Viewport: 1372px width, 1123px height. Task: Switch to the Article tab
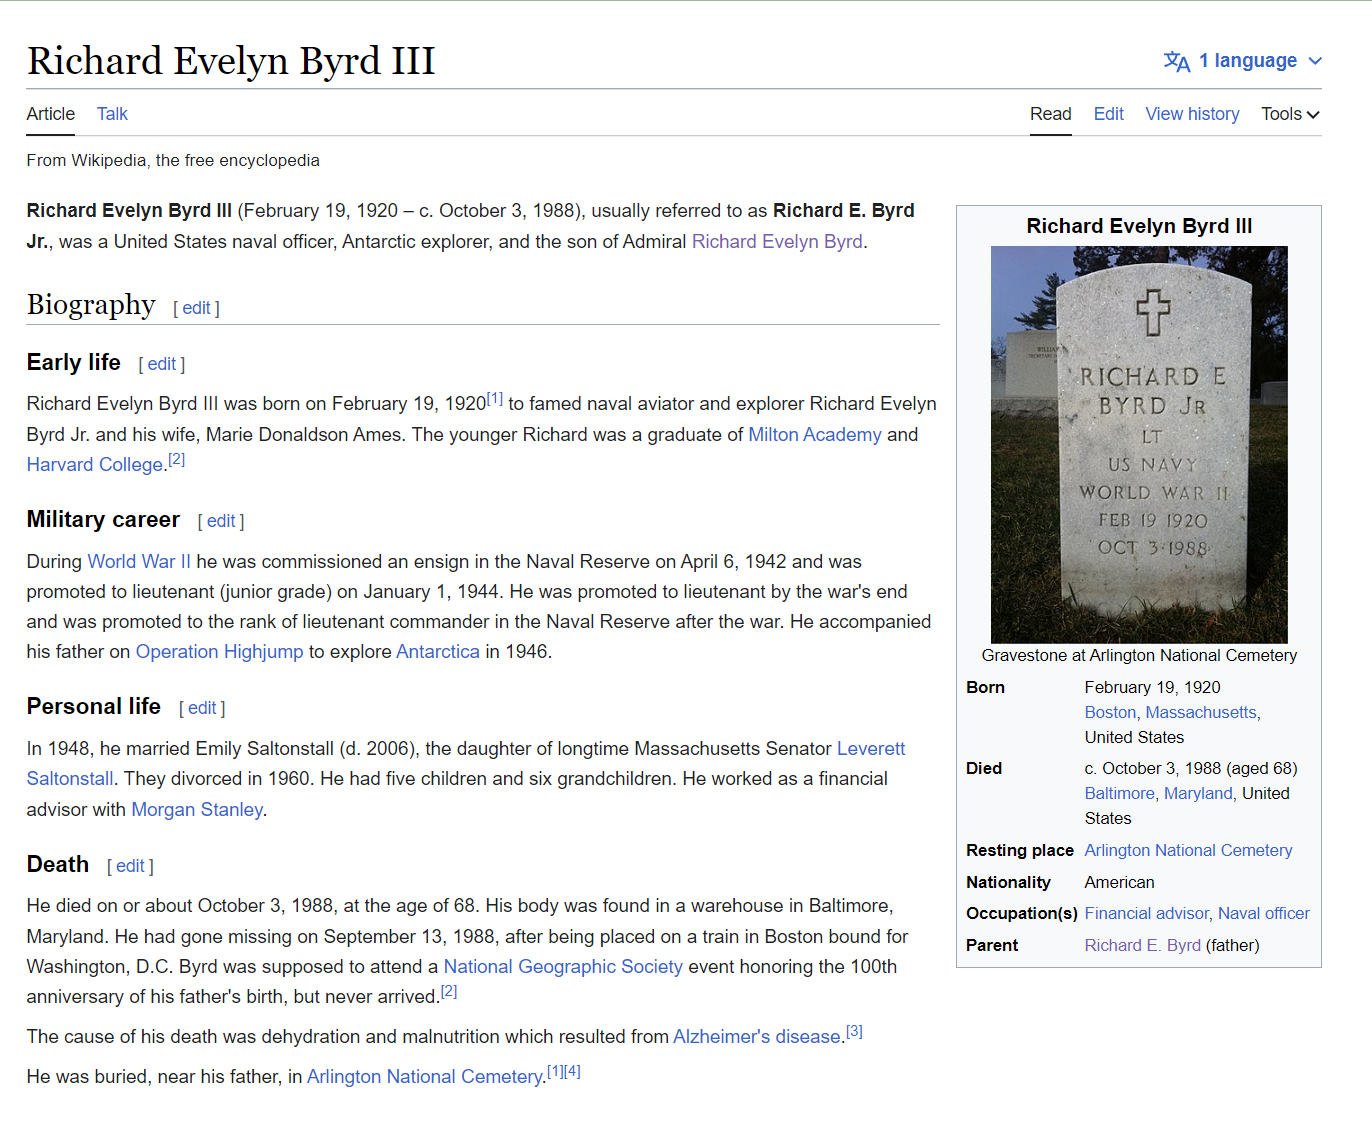tap(51, 114)
